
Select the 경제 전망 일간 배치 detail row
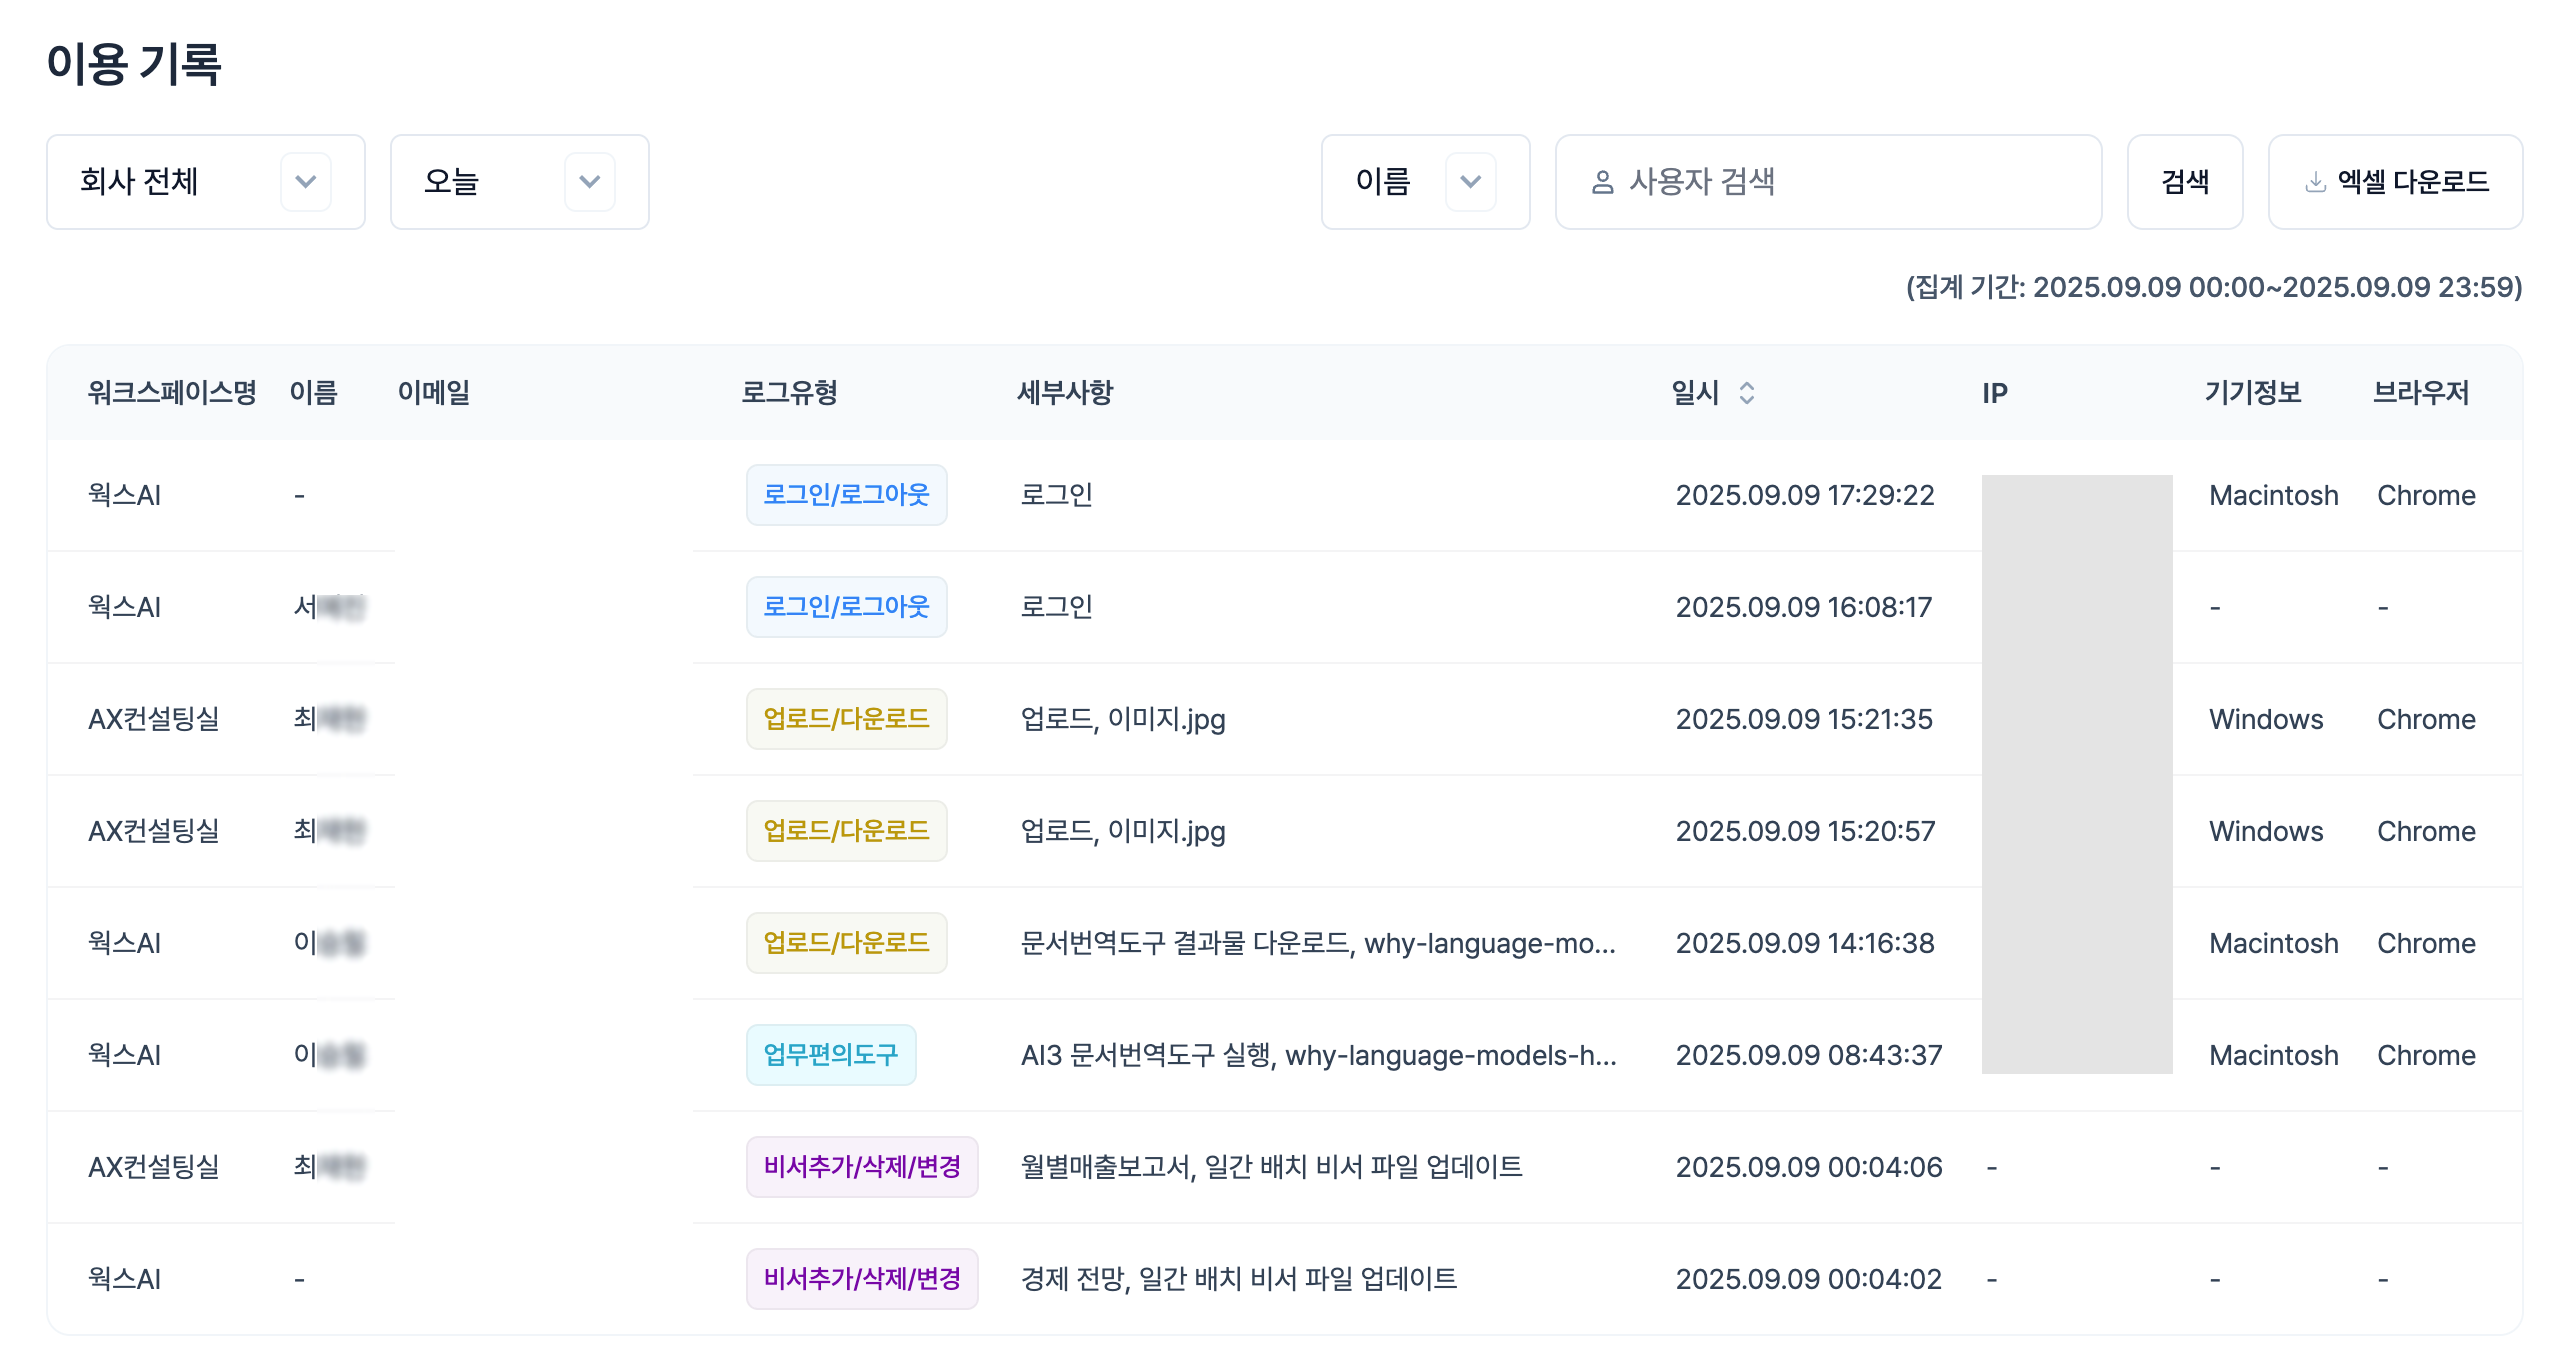[1285, 1279]
